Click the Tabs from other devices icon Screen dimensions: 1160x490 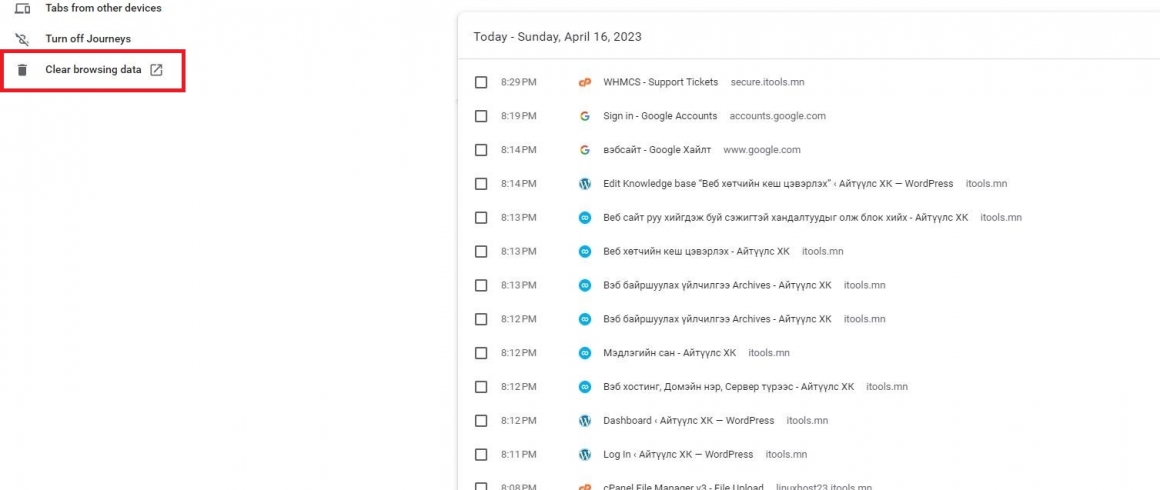[x=23, y=8]
